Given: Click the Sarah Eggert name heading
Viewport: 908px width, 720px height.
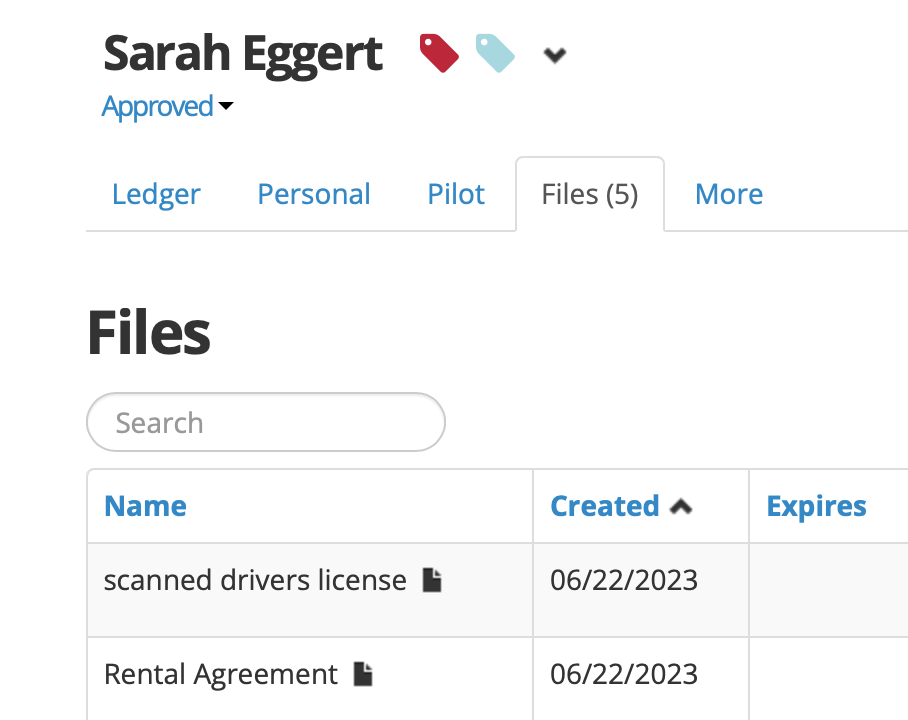Looking at the screenshot, I should [x=243, y=54].
